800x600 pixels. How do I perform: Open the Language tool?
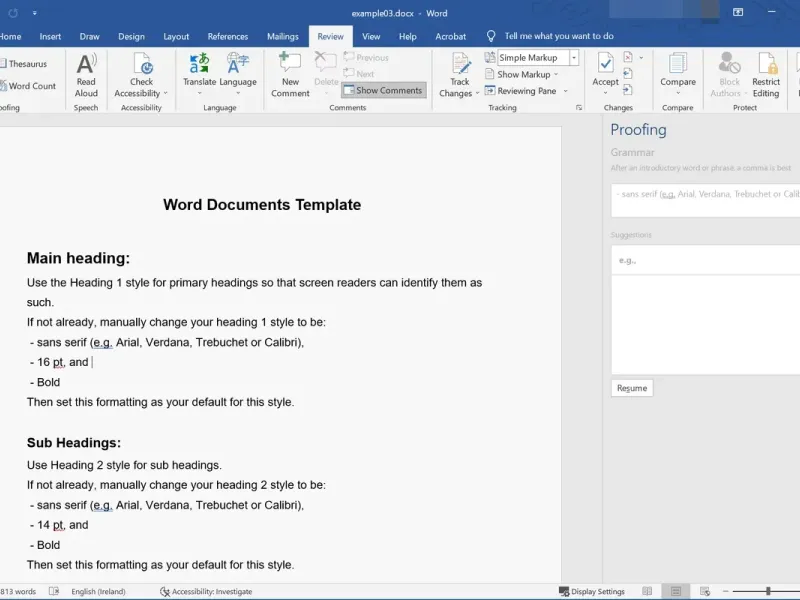point(238,76)
